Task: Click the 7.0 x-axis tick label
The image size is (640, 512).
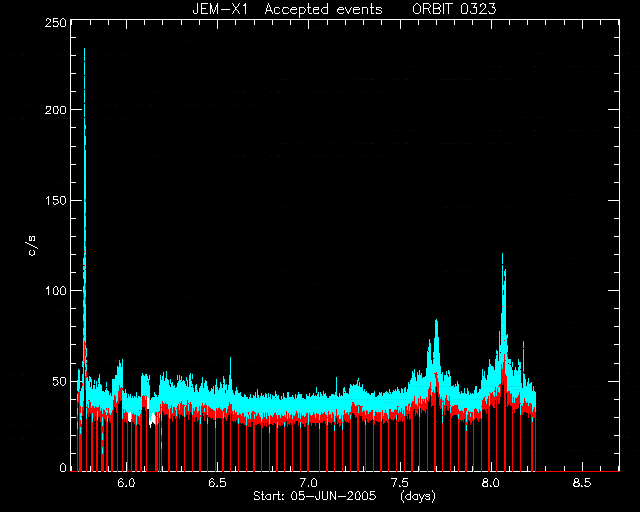Action: pyautogui.click(x=308, y=483)
